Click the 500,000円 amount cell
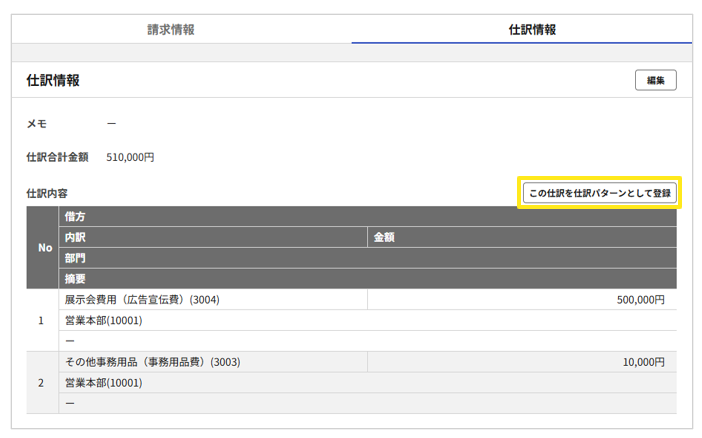The width and height of the screenshot is (702, 438). [x=522, y=300]
